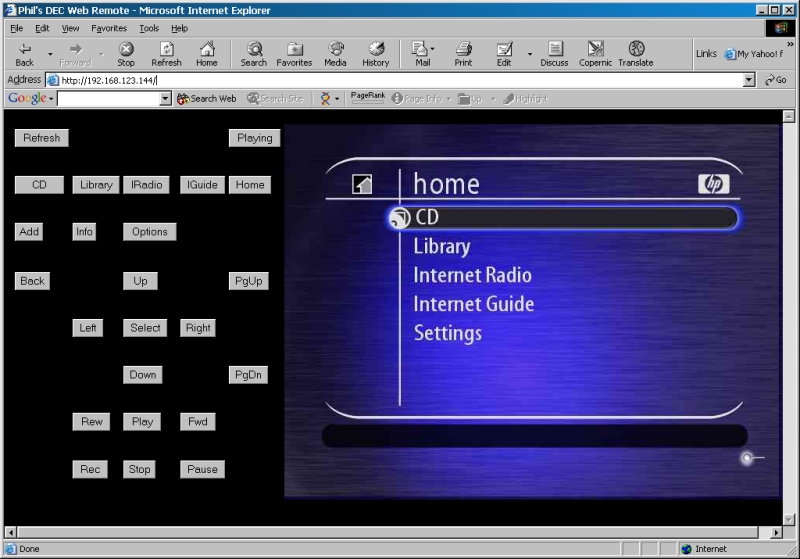800x559 pixels.
Task: Open the History toolbar icon
Action: coord(376,49)
